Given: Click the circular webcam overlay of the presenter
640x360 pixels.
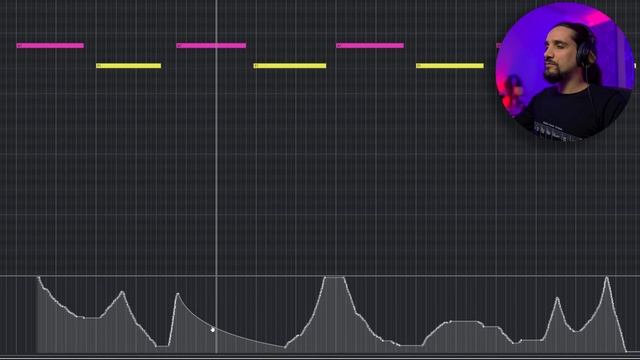Looking at the screenshot, I should pos(565,71).
